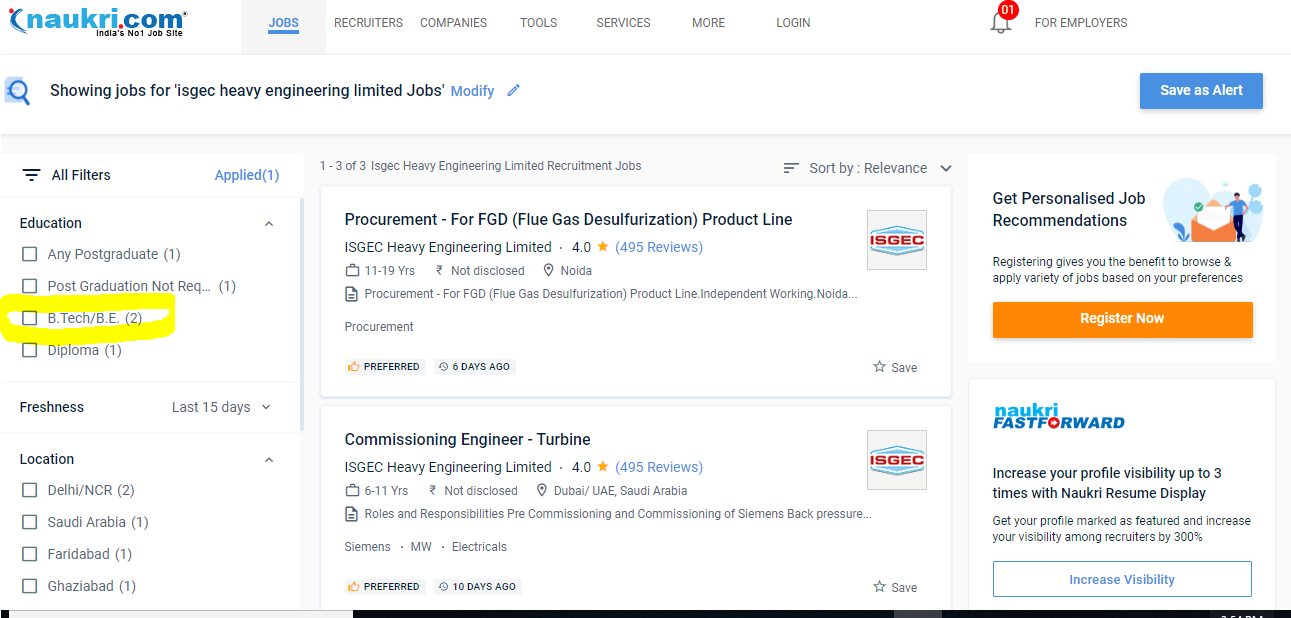This screenshot has width=1291, height=618.
Task: Tick the B.Tech/B.E. education checkbox
Action: (30, 318)
